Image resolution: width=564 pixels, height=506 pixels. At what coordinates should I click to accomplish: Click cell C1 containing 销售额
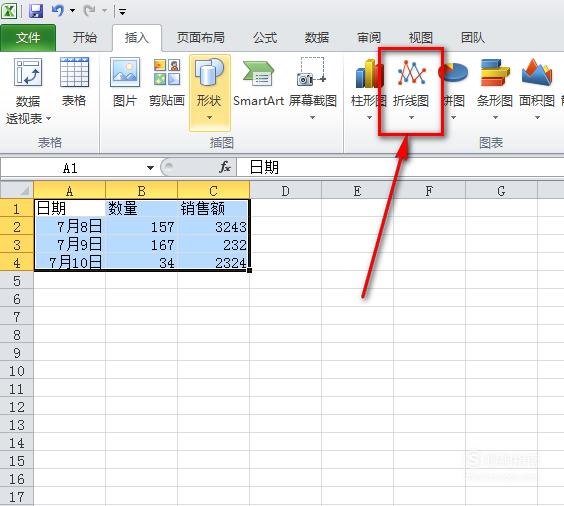click(213, 208)
